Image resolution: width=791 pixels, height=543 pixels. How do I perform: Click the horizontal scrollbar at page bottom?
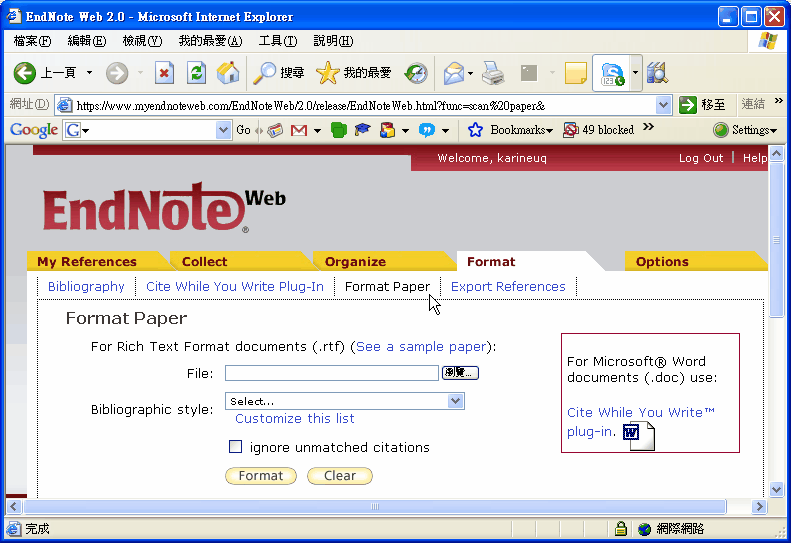point(375,507)
